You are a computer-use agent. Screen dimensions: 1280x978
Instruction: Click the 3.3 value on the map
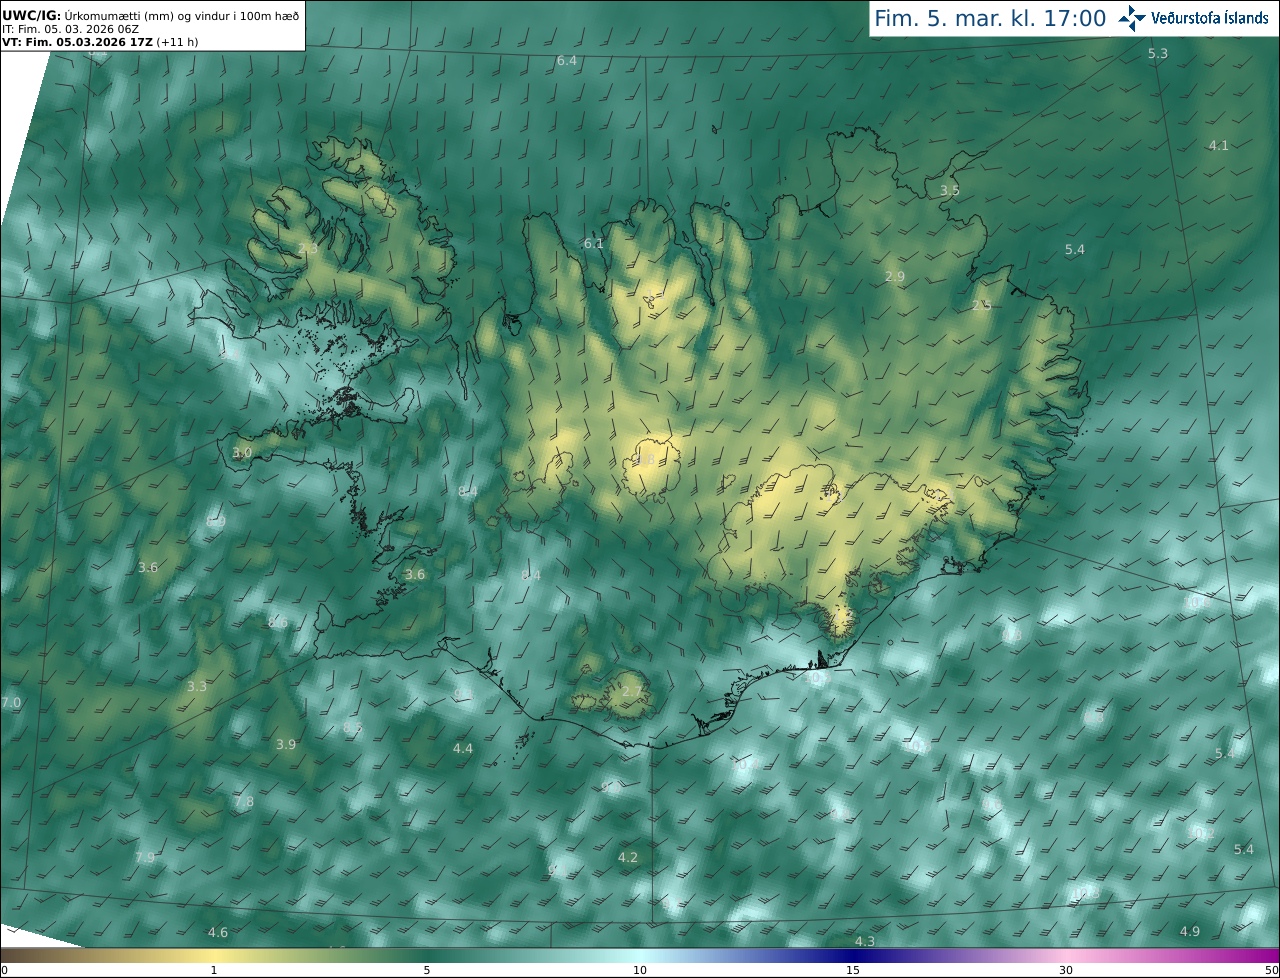(197, 686)
